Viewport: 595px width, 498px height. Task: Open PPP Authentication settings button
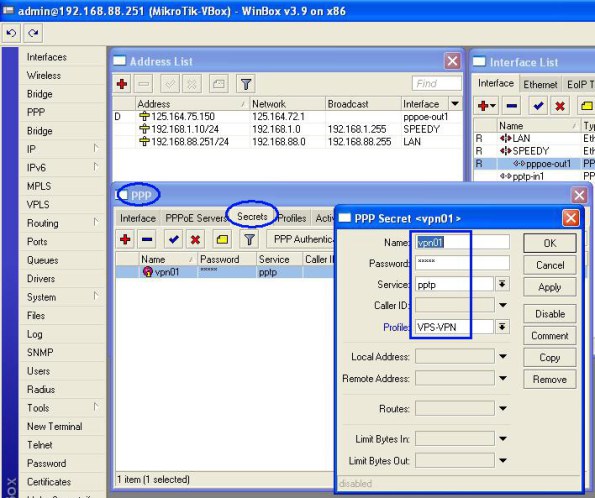point(301,239)
